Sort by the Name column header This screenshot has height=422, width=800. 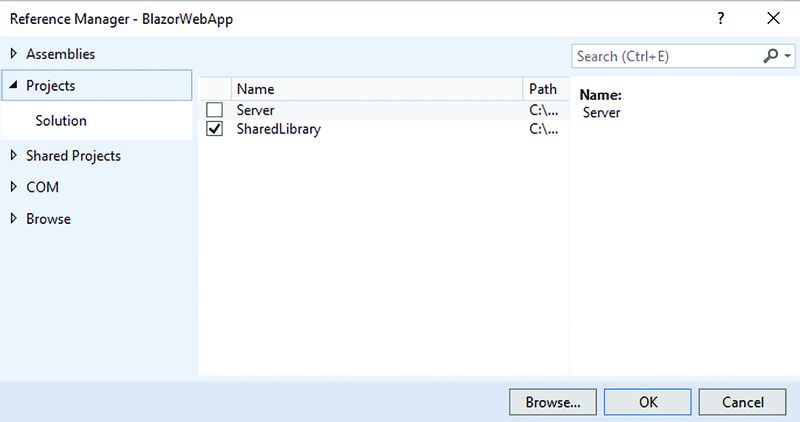377,89
